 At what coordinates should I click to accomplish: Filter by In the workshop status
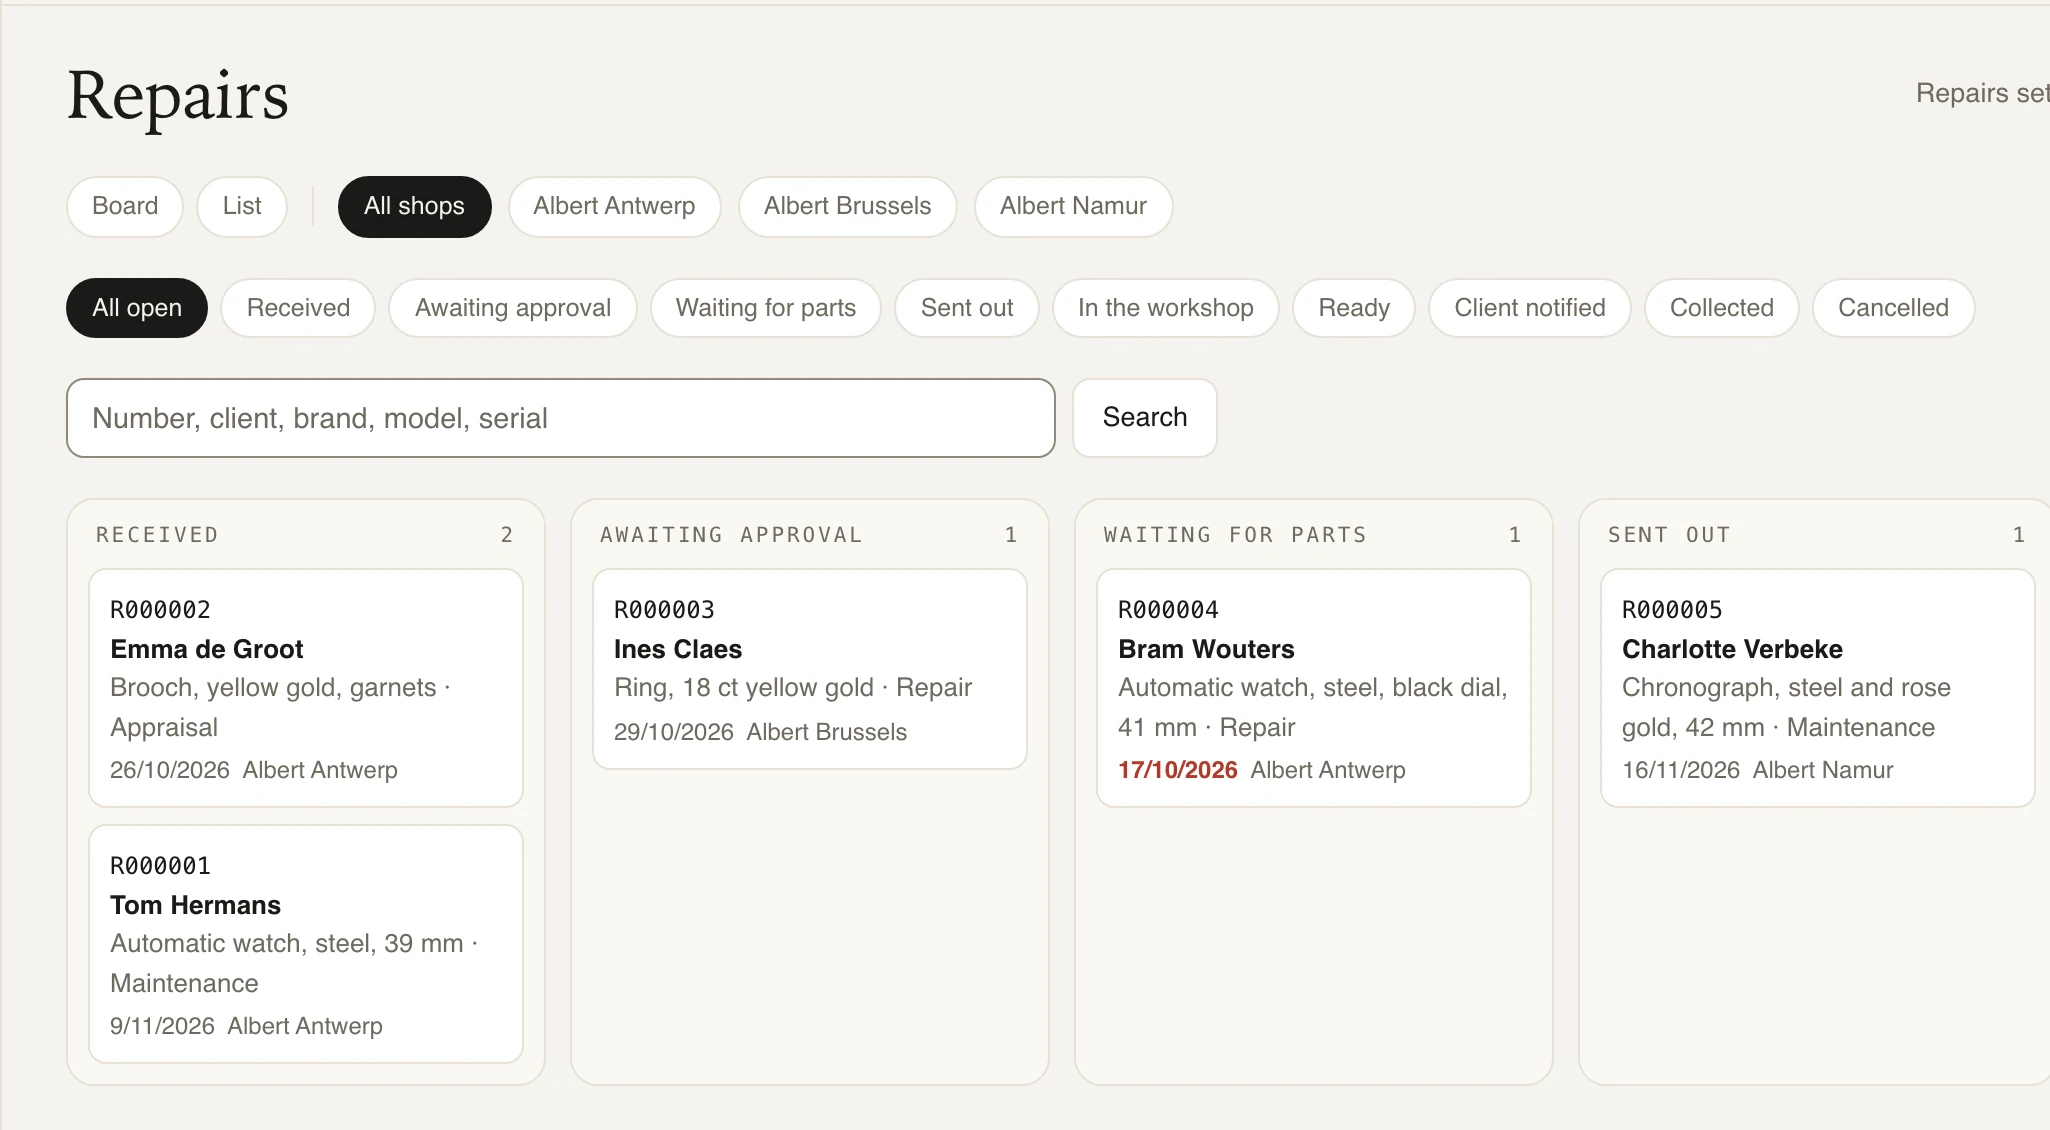(1166, 308)
